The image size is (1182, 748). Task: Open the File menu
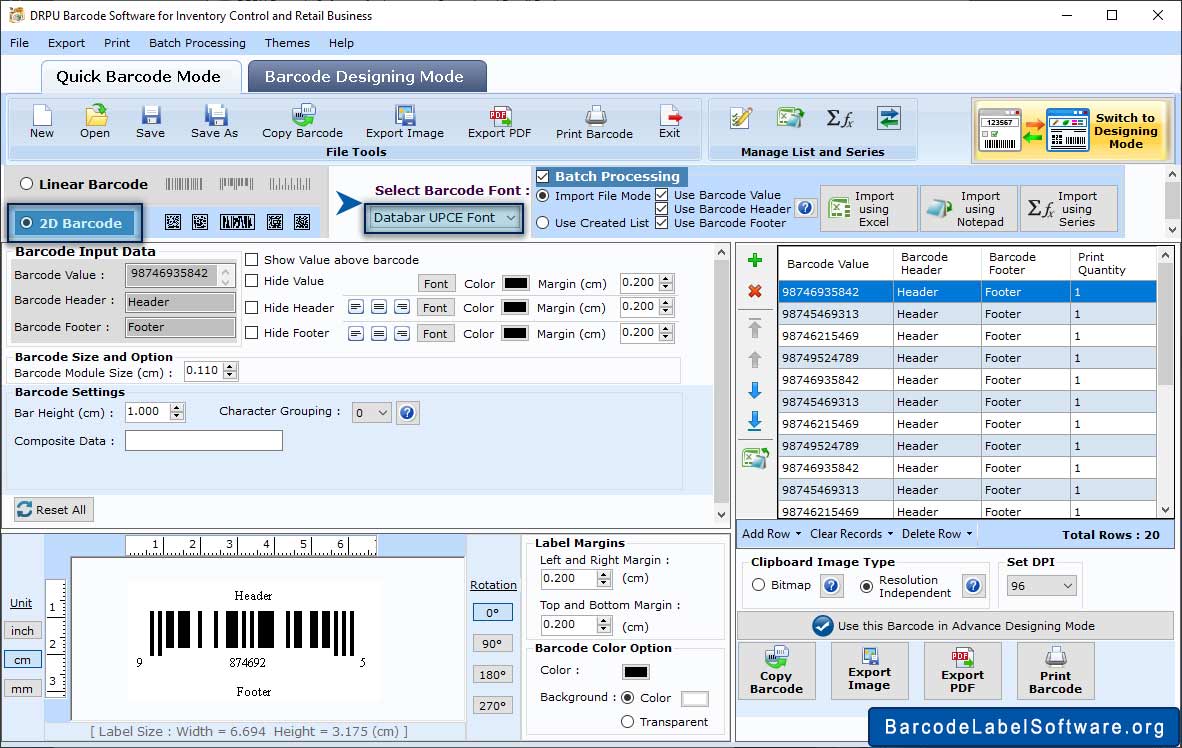click(x=20, y=43)
